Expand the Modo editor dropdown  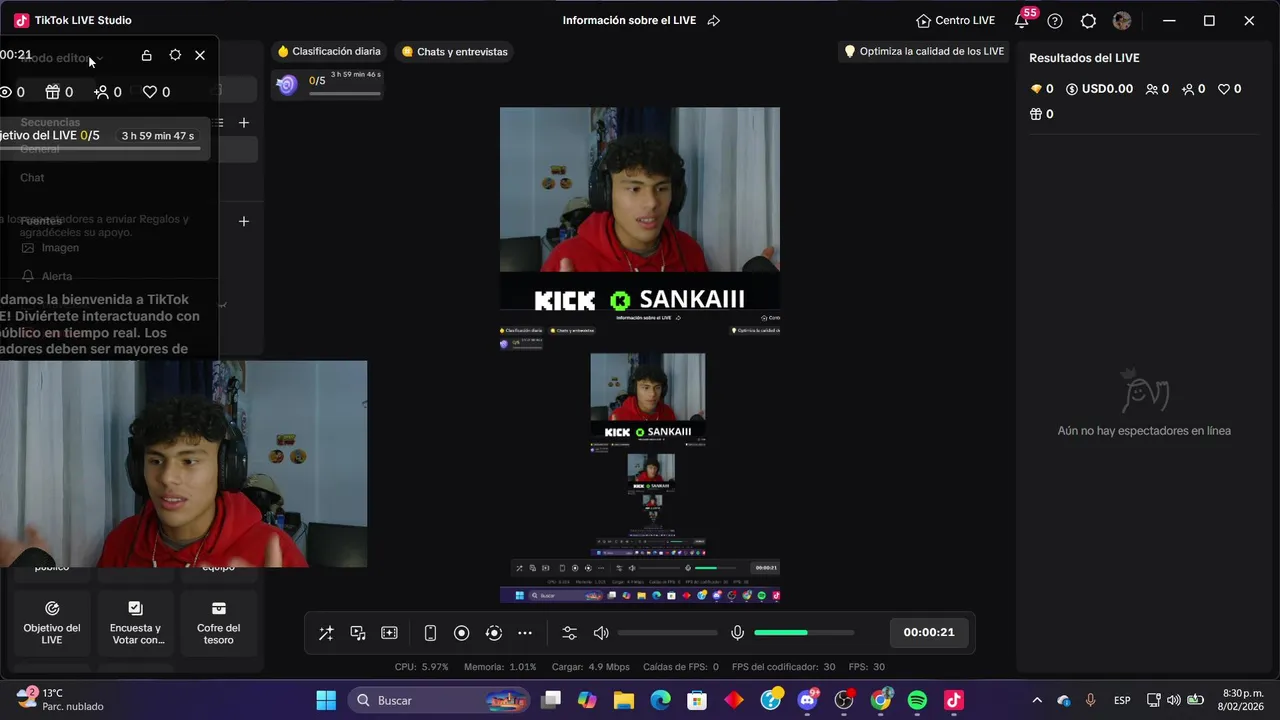click(62, 58)
